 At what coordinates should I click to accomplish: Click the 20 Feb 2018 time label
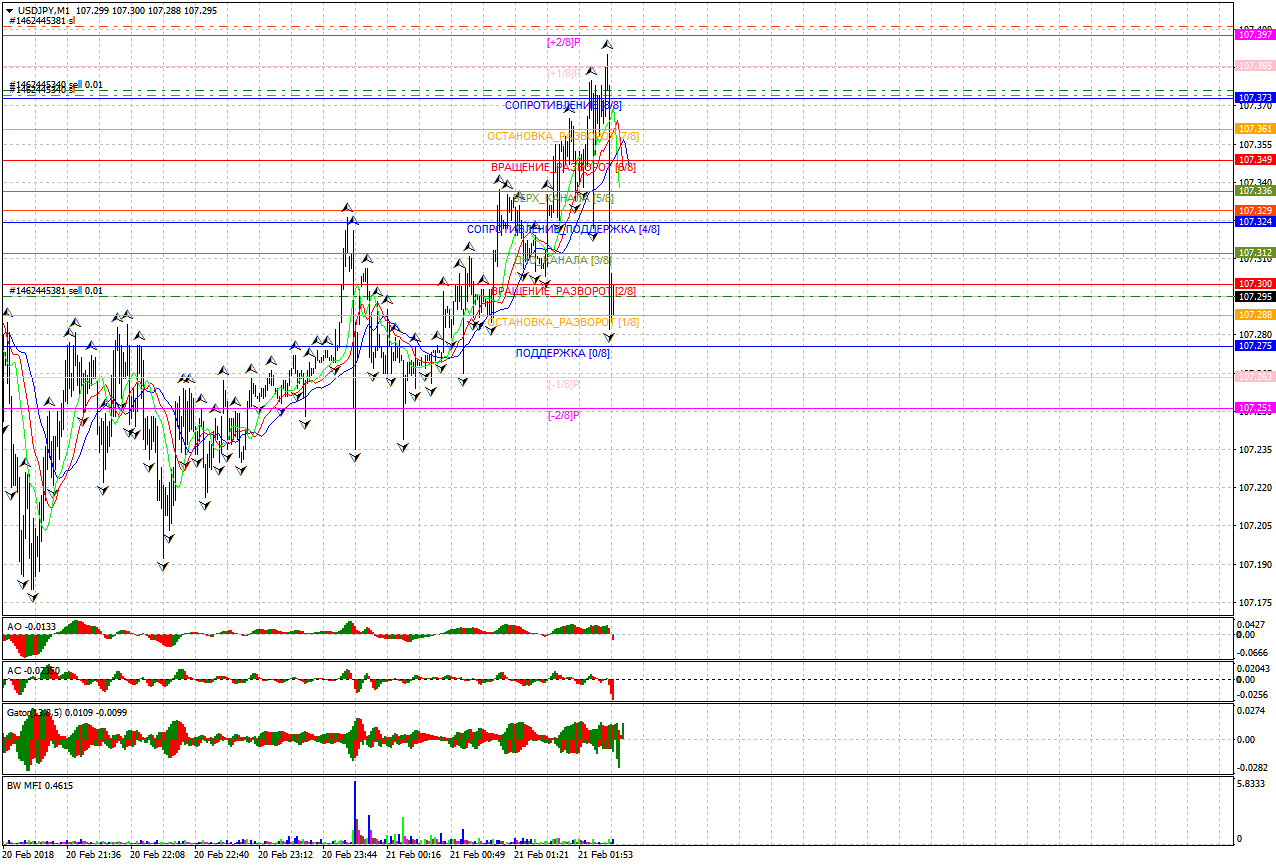pos(29,855)
